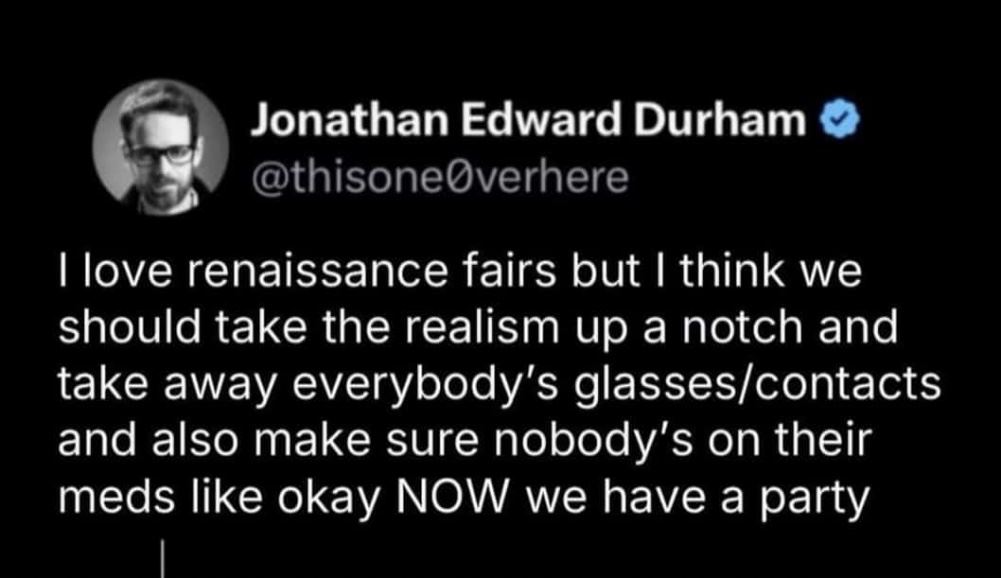
Task: Click the word notch in the tweet
Action: (x=743, y=327)
